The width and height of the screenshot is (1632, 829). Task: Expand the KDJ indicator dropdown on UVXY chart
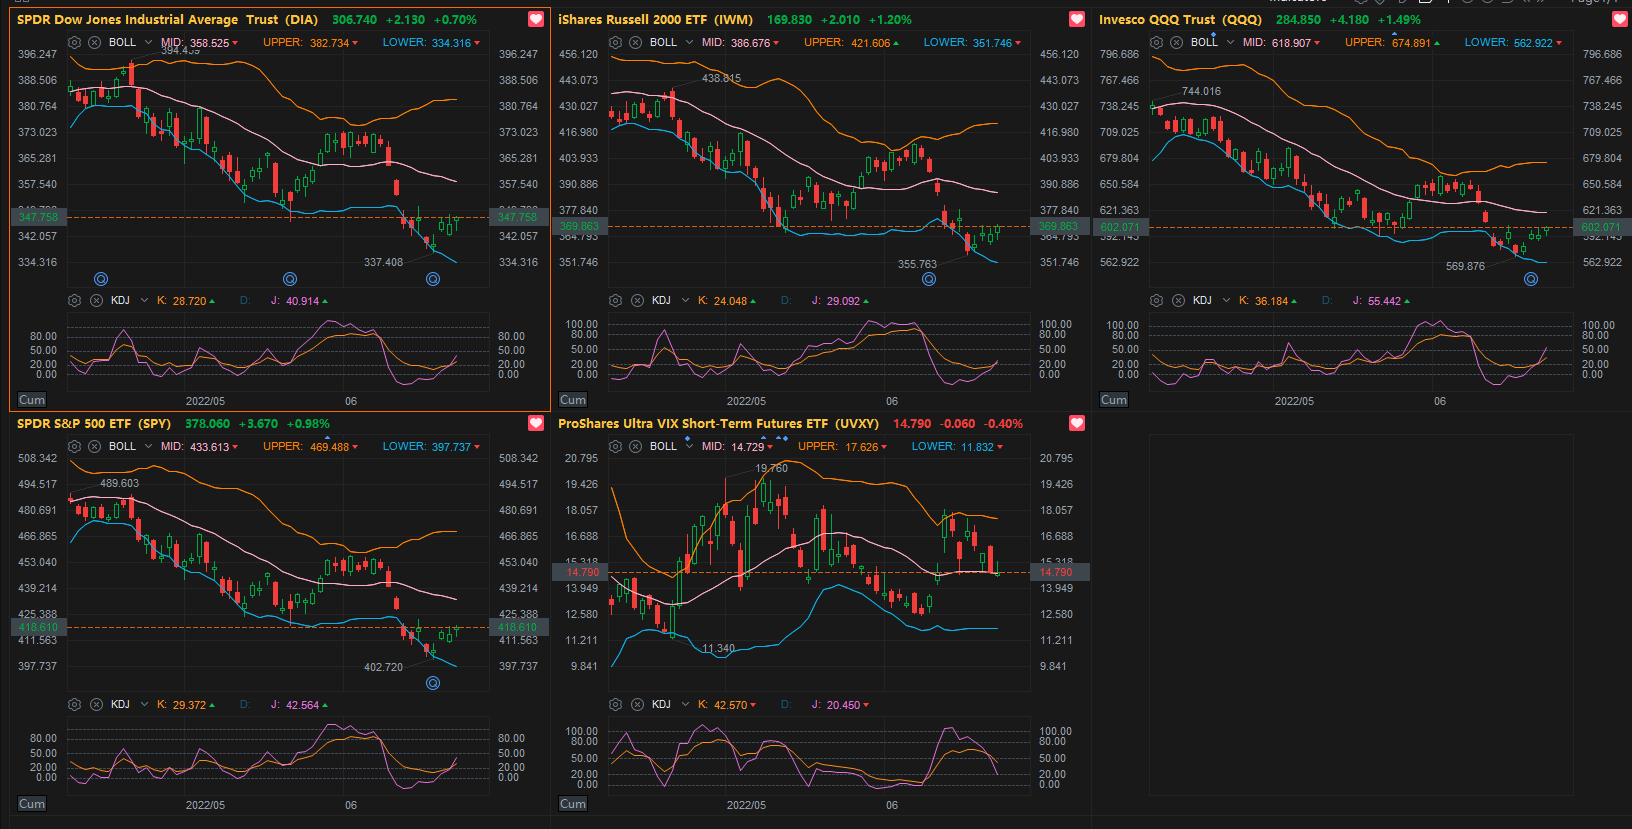[685, 705]
